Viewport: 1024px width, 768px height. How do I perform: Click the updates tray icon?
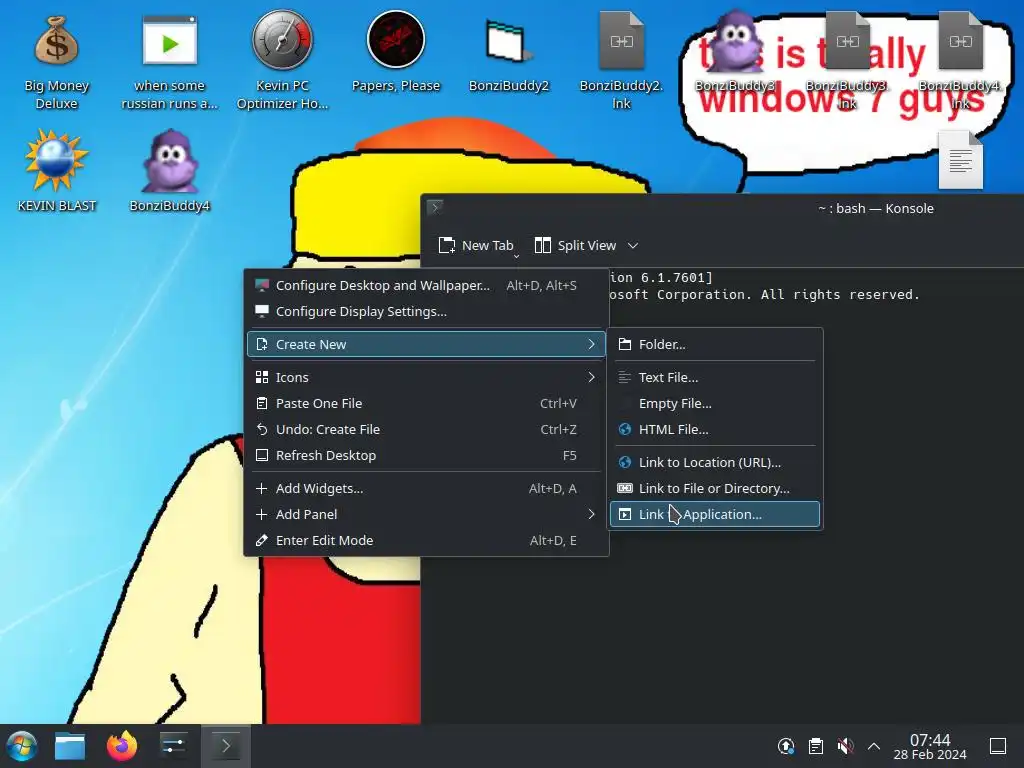click(786, 746)
